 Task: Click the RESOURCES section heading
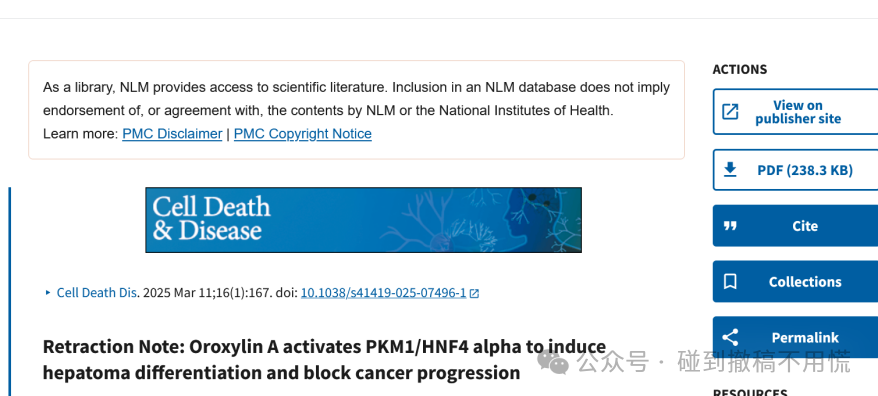750,392
